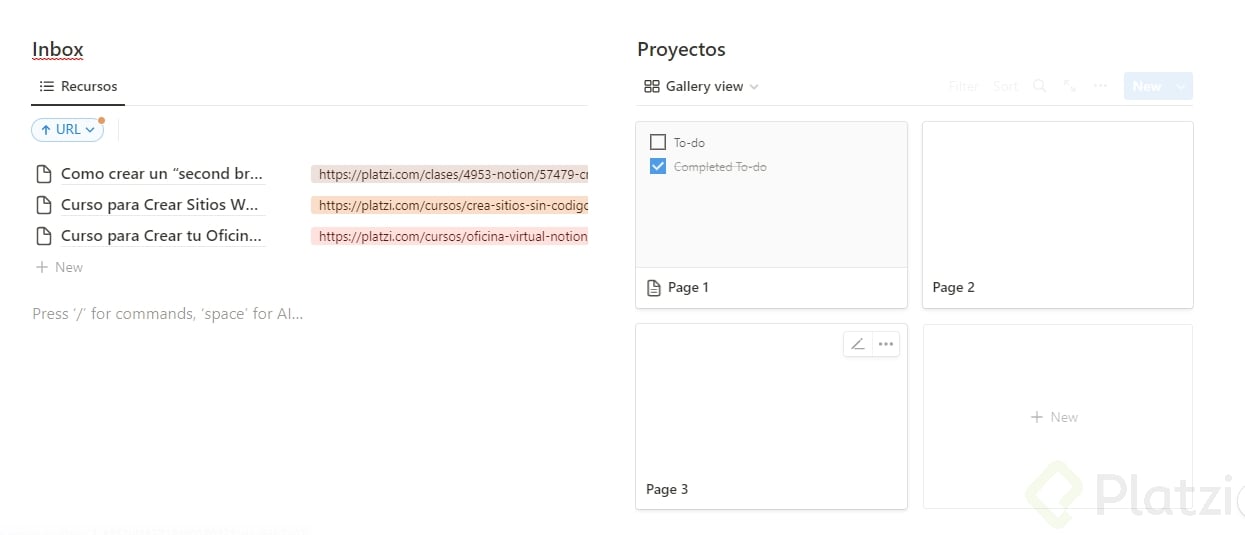
Task: Open the URL sort pill dropdown
Action: [x=68, y=129]
